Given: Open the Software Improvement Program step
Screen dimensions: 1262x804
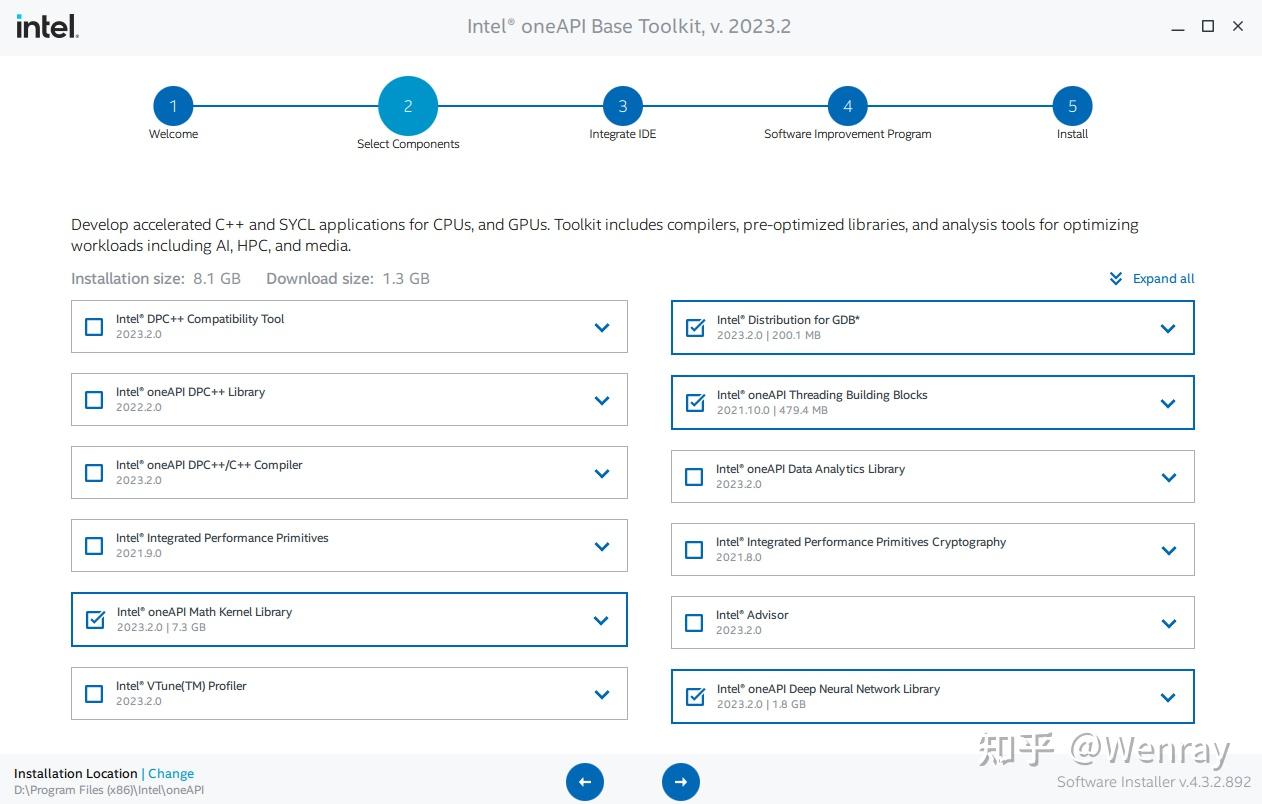Looking at the screenshot, I should pyautogui.click(x=847, y=106).
